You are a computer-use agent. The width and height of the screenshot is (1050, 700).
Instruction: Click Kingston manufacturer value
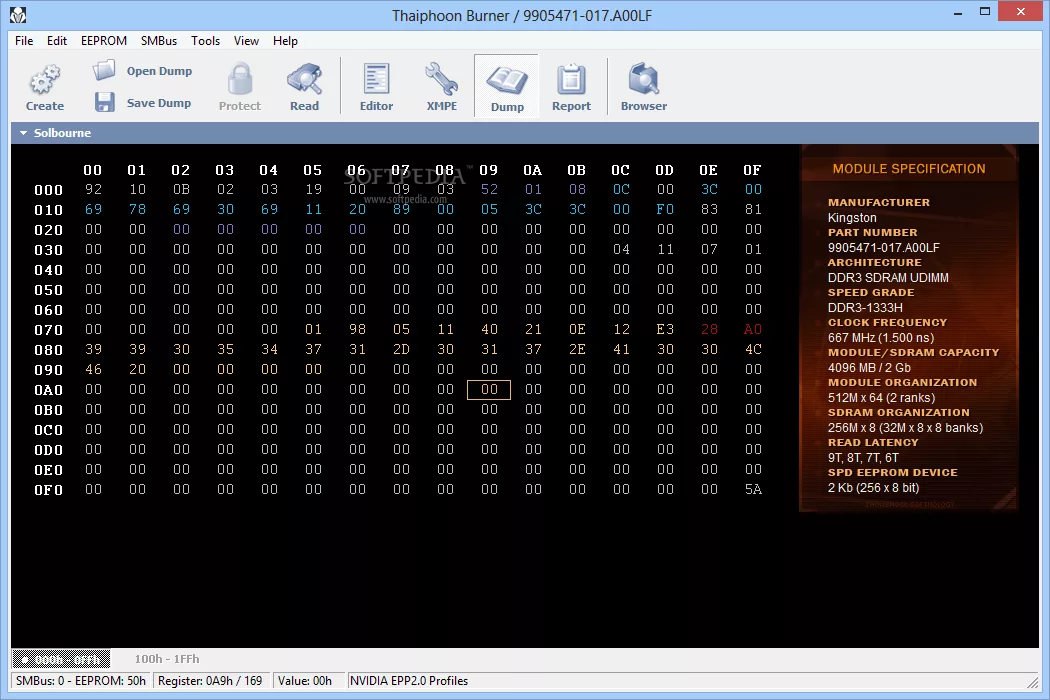pos(852,218)
